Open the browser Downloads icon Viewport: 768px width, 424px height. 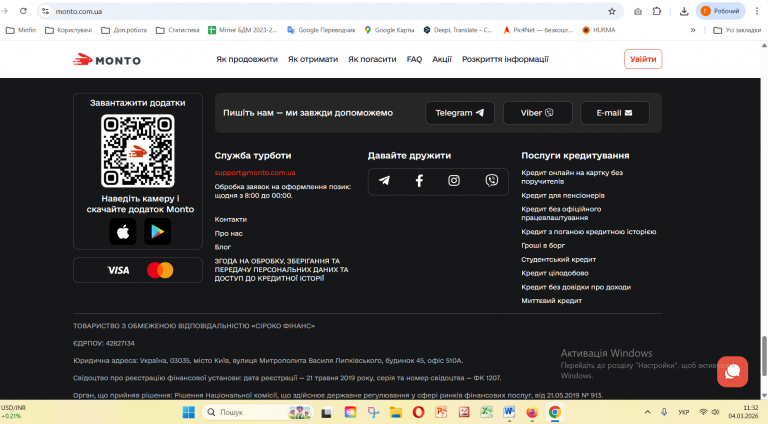(684, 11)
